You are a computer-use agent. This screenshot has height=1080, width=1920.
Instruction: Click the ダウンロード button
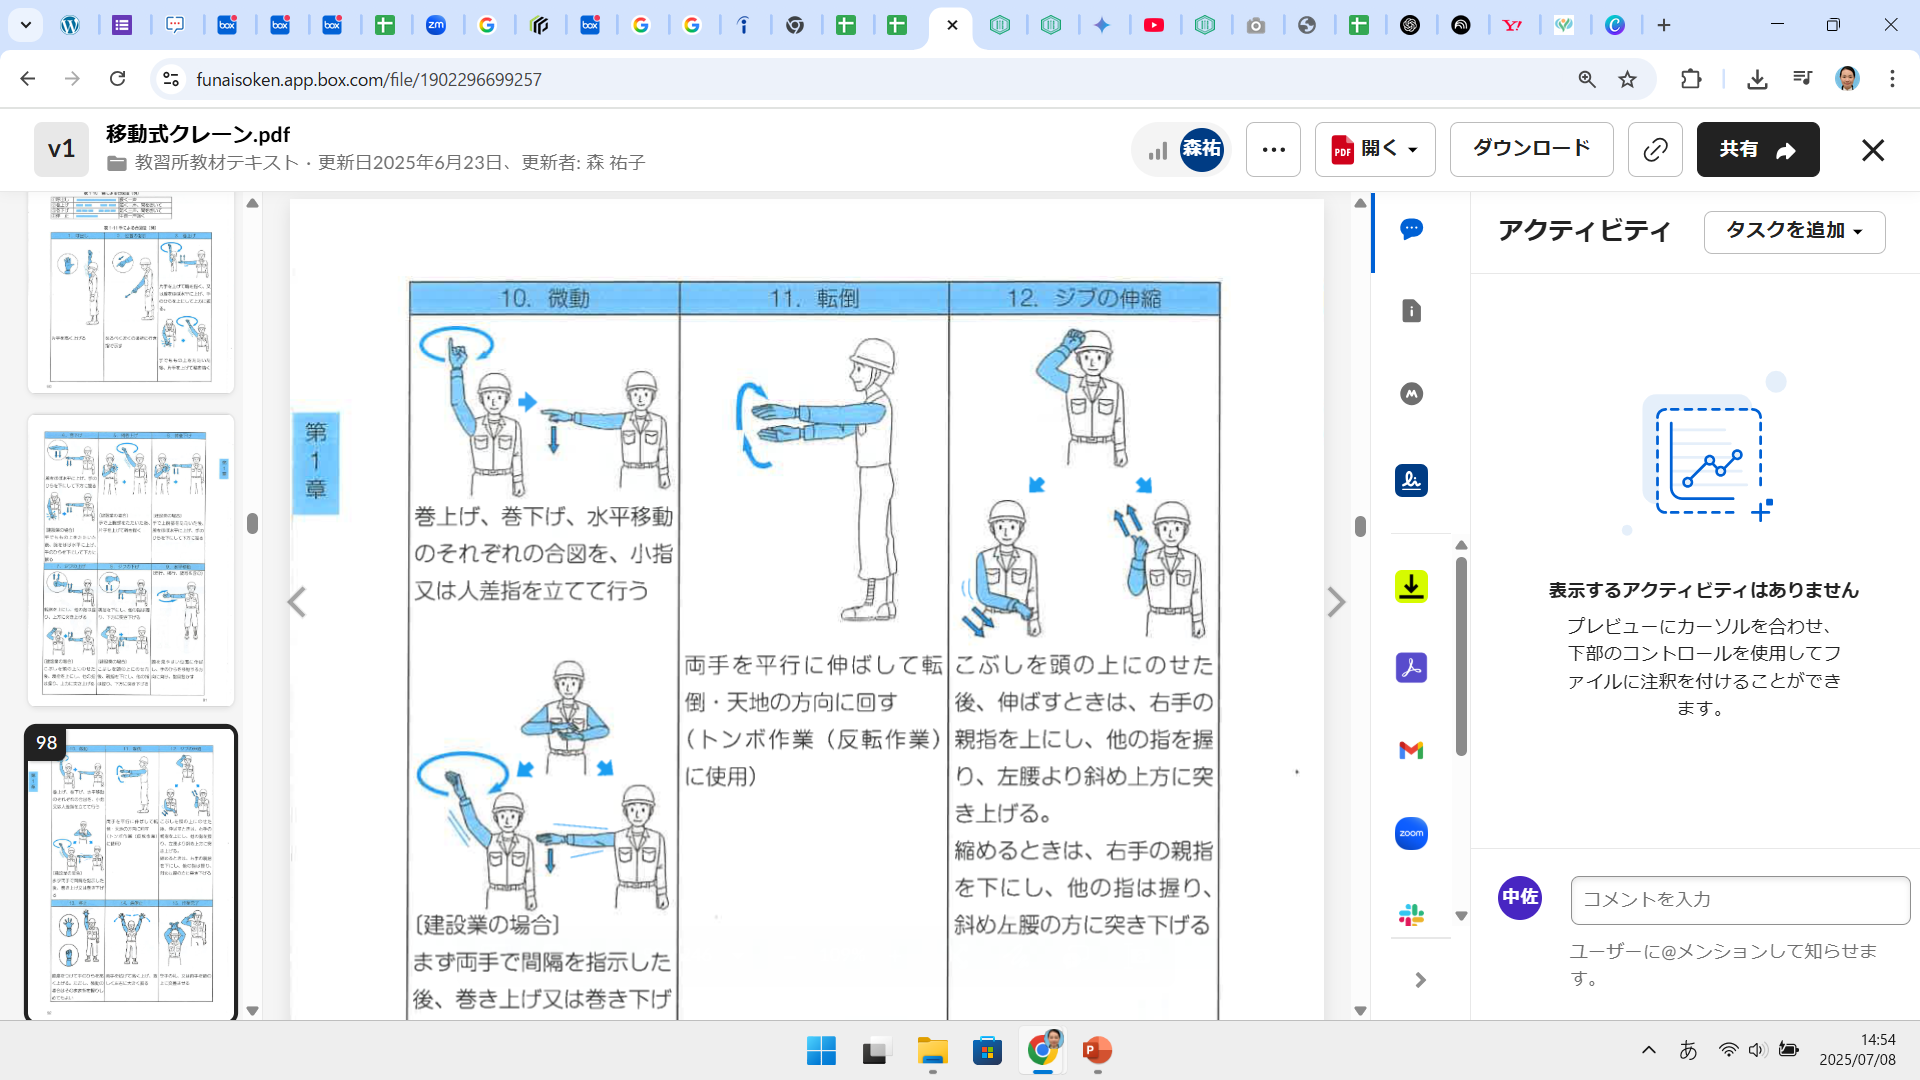click(x=1531, y=149)
